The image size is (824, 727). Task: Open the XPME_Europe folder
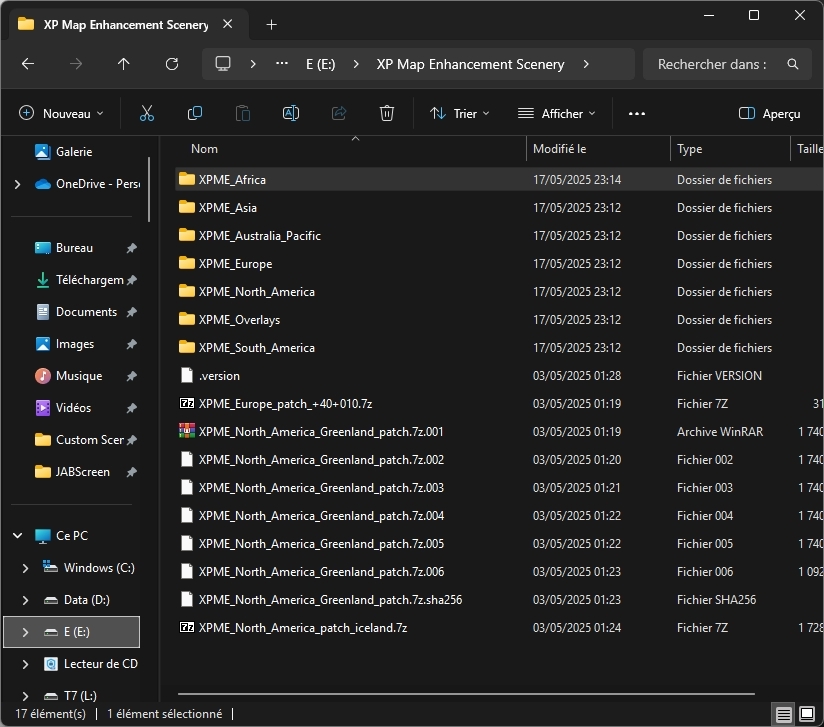tap(235, 264)
